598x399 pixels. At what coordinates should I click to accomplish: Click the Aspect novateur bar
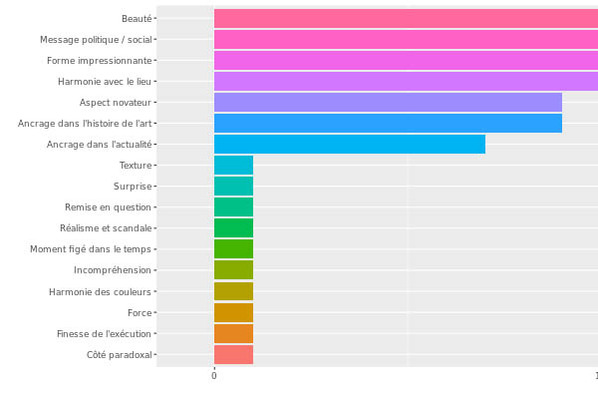pyautogui.click(x=388, y=102)
